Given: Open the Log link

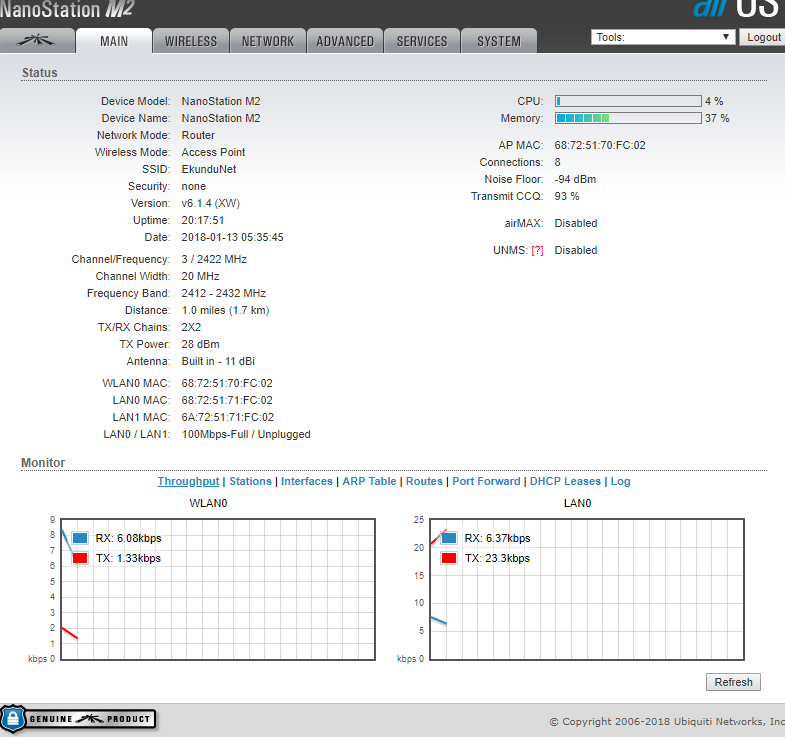Looking at the screenshot, I should (x=620, y=481).
